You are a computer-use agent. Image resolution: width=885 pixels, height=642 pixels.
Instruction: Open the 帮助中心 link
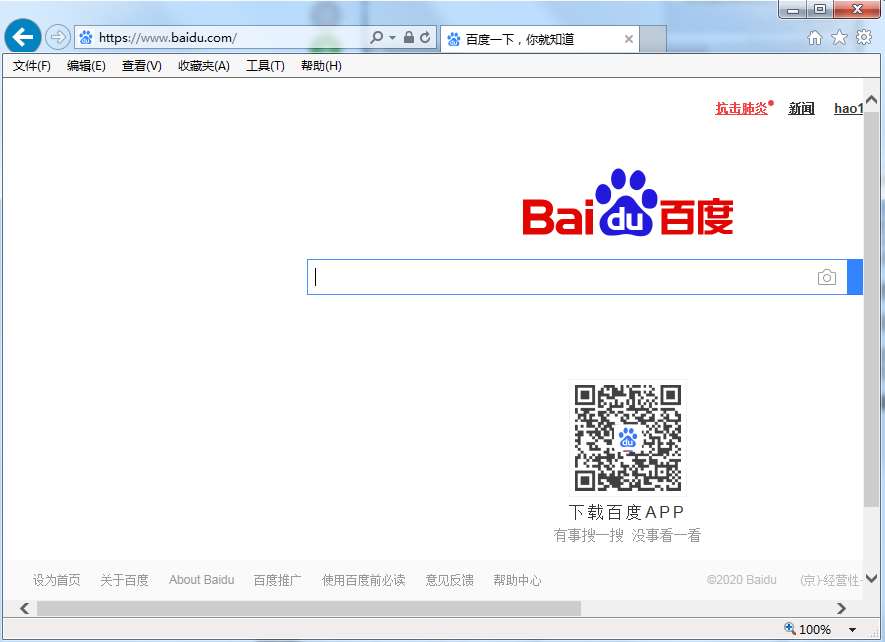tap(517, 580)
